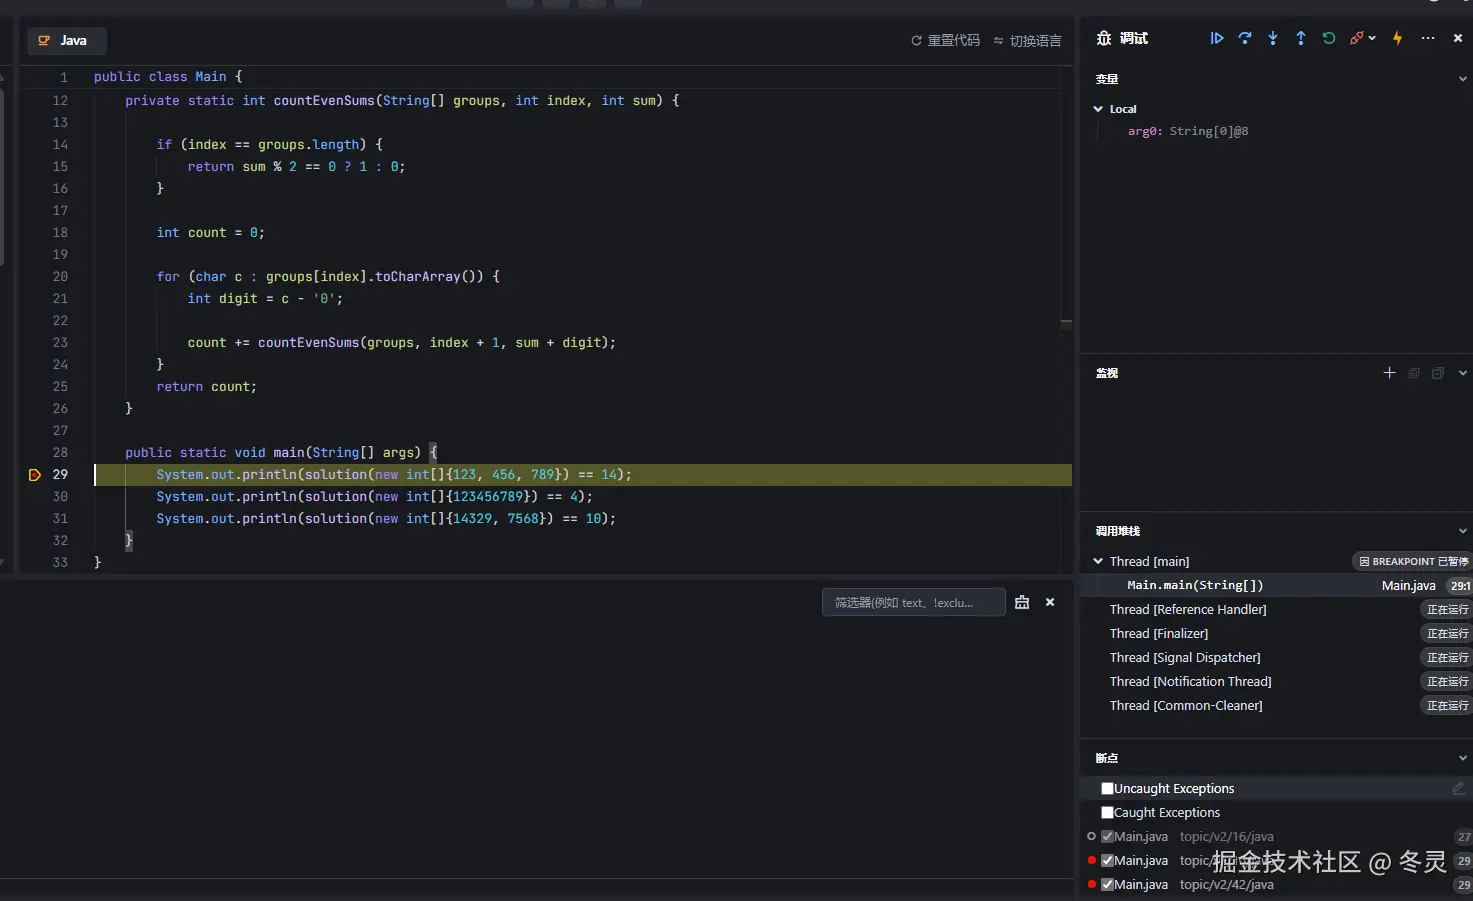Viewport: 1473px width, 901px height.
Task: Click the Continue debugging icon
Action: coord(1217,38)
